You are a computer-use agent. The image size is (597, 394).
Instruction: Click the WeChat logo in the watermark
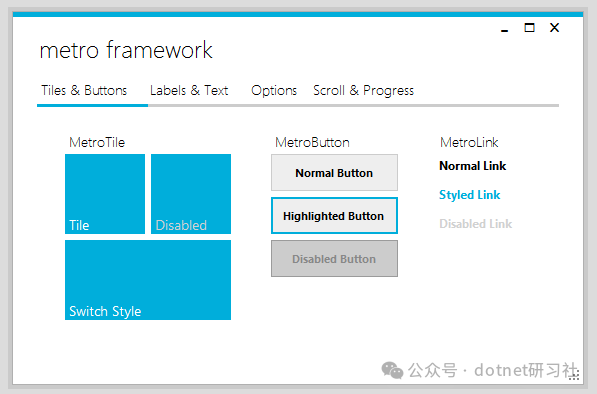click(x=392, y=370)
